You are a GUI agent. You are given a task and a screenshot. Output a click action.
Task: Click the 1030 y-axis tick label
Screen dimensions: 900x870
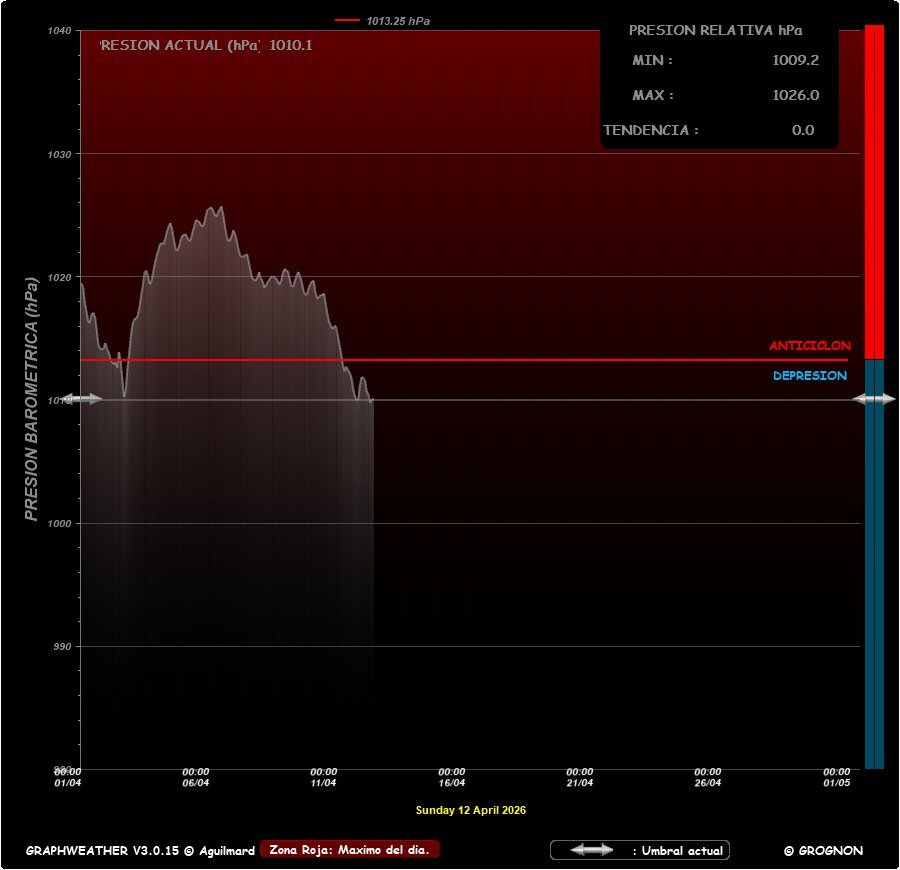pyautogui.click(x=61, y=154)
